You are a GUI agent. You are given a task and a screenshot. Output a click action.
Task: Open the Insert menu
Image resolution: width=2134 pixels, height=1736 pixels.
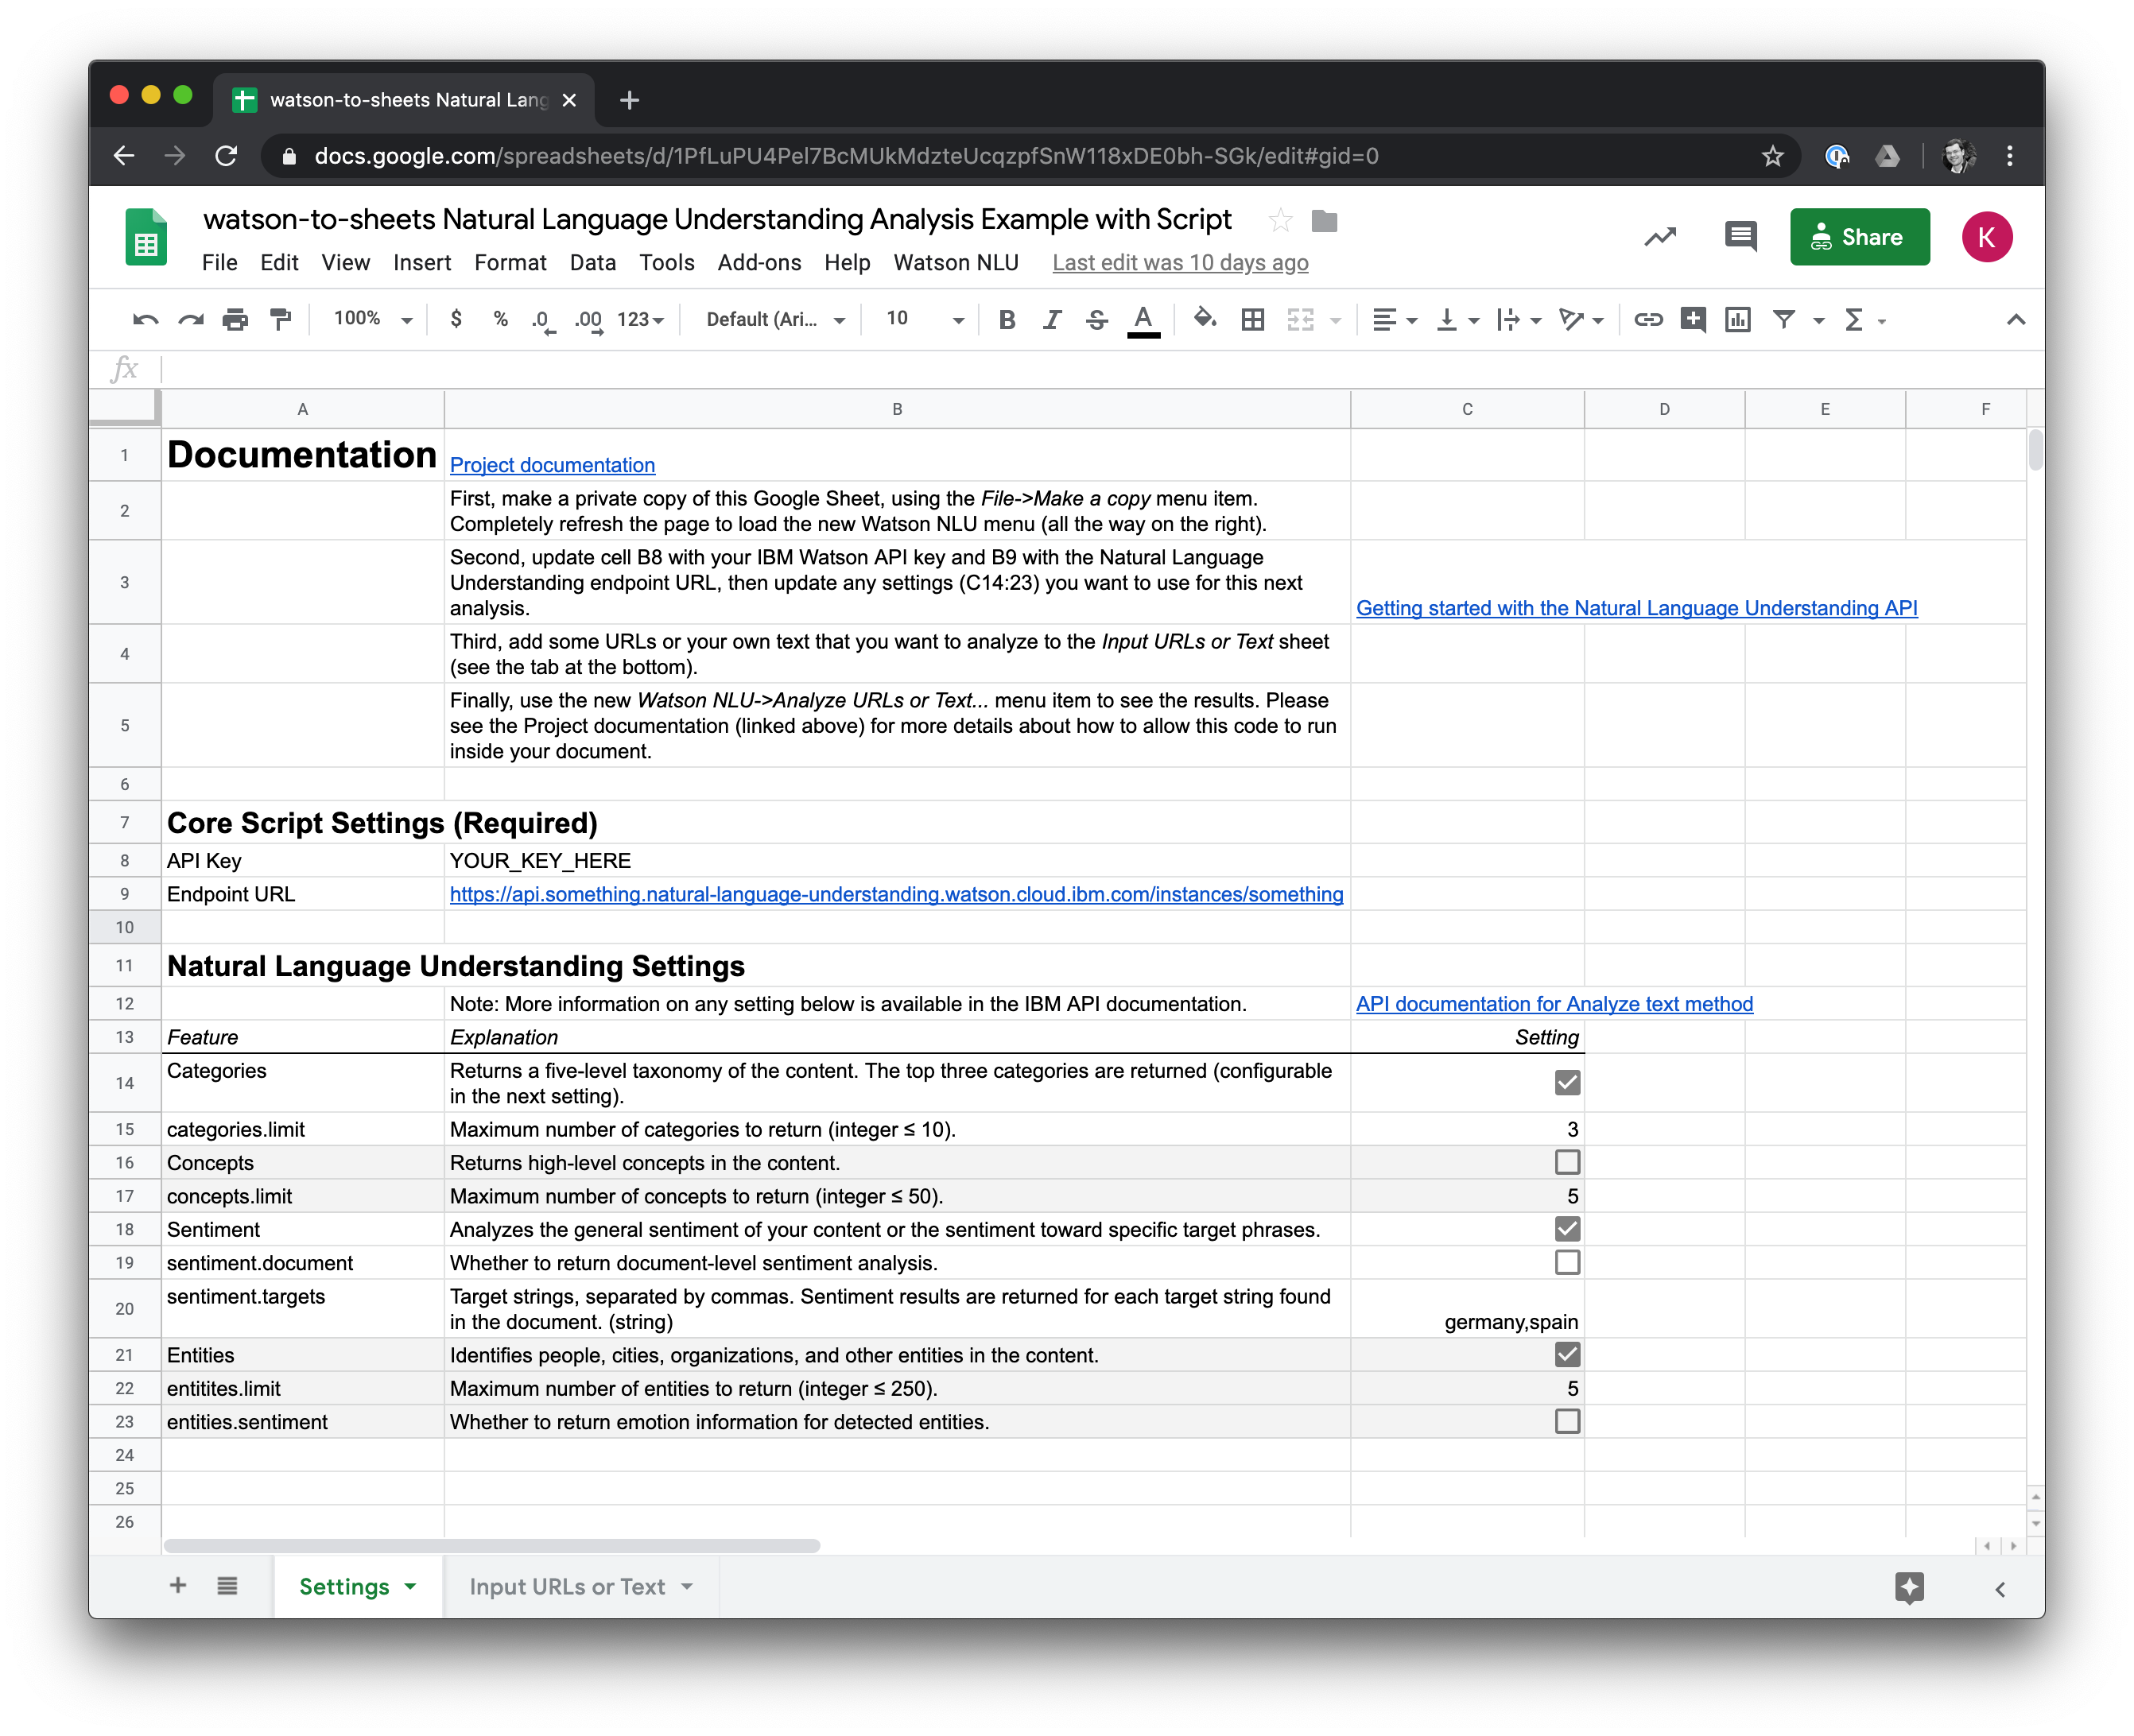coord(421,263)
